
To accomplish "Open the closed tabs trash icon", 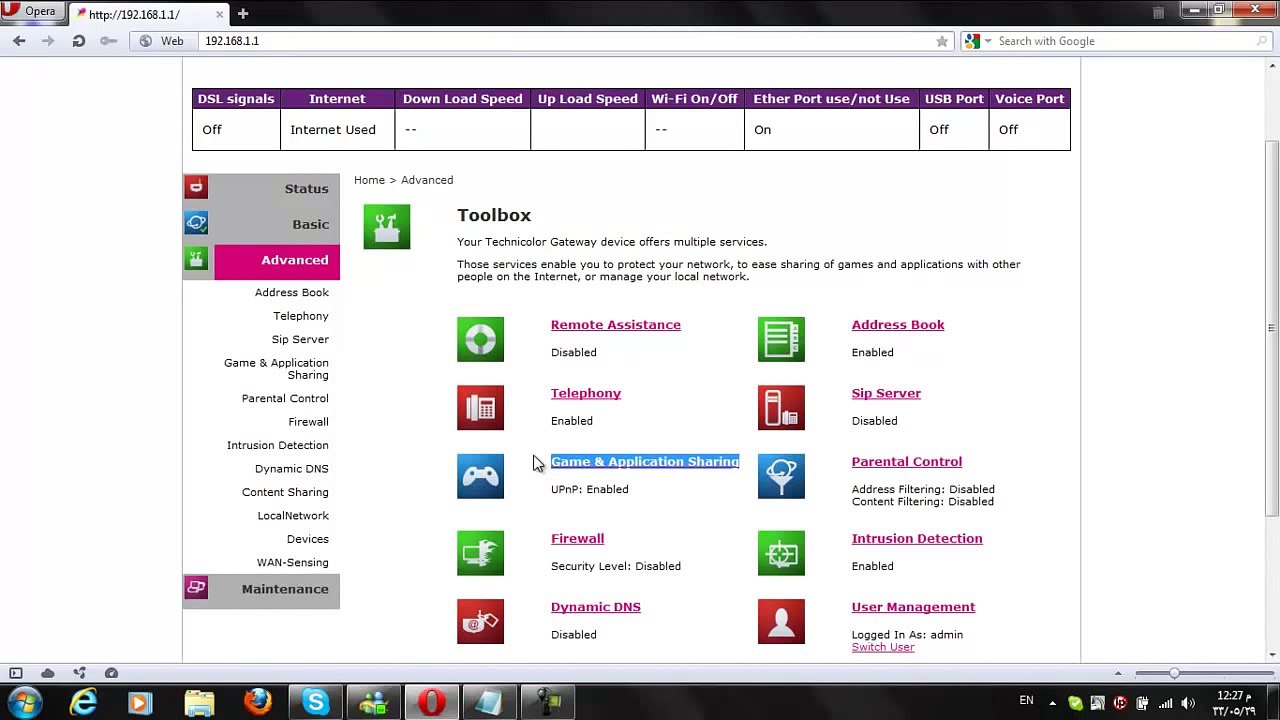I will (x=1158, y=13).
